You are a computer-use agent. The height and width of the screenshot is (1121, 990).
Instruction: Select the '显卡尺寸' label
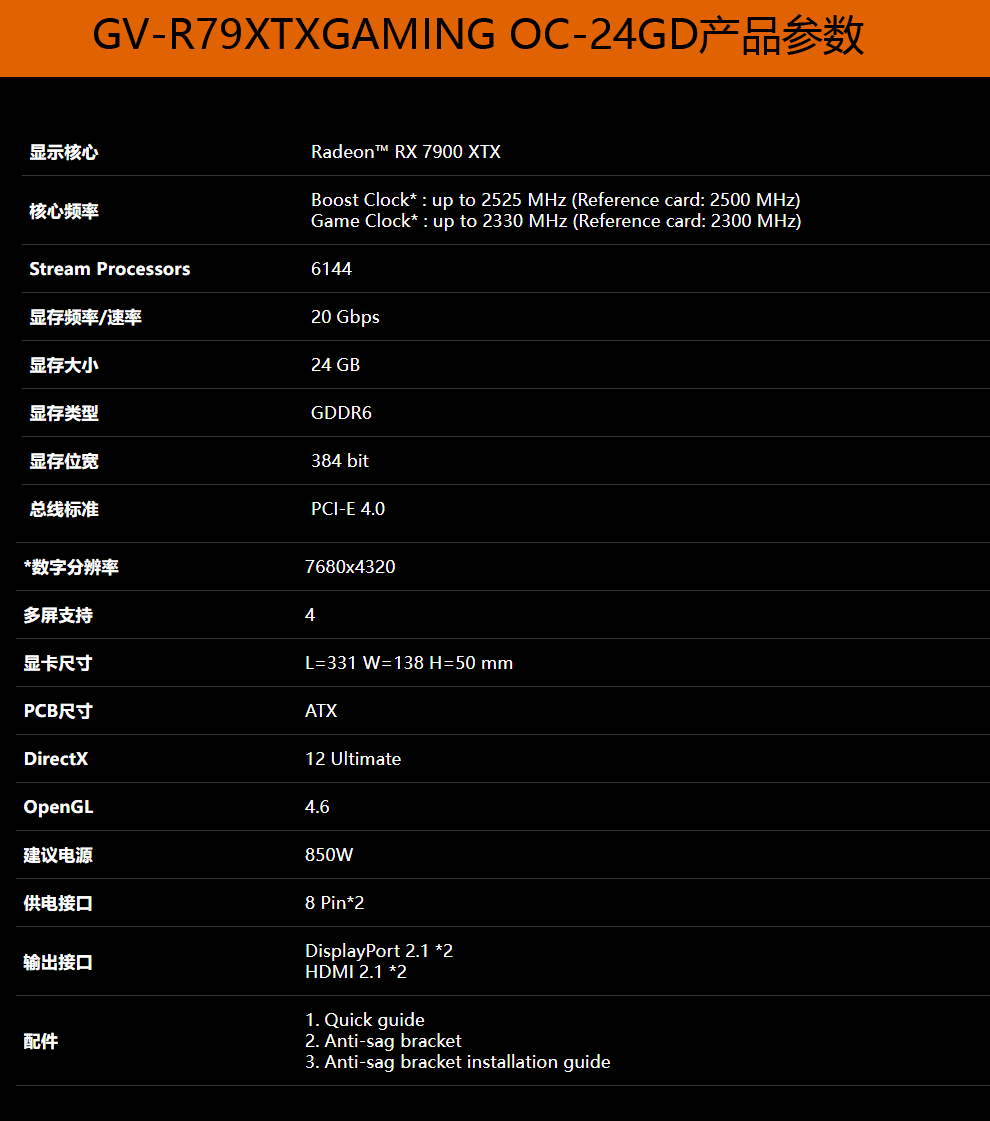[x=58, y=663]
